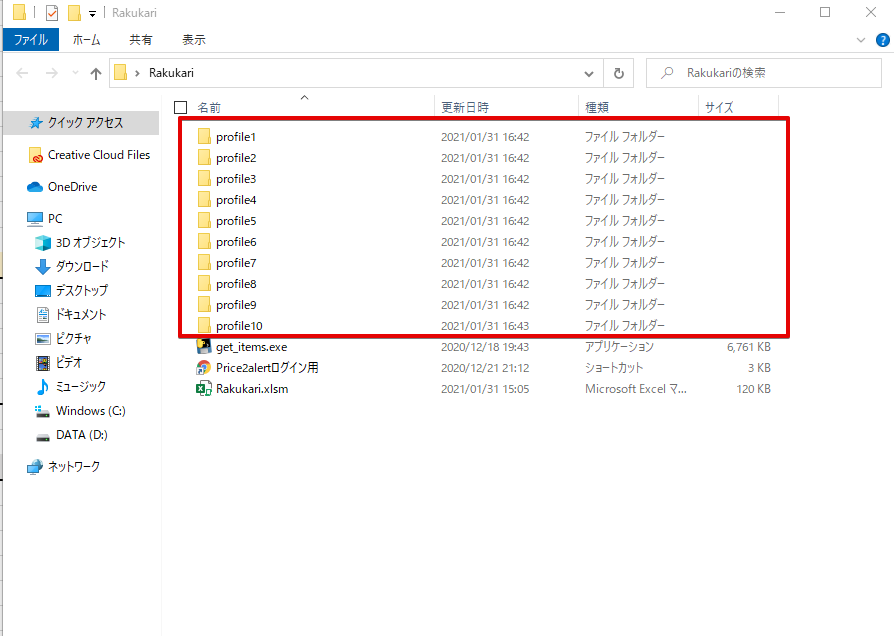Sort by the 更新日時 column header
Screen dimensions: 894x636
pos(465,107)
